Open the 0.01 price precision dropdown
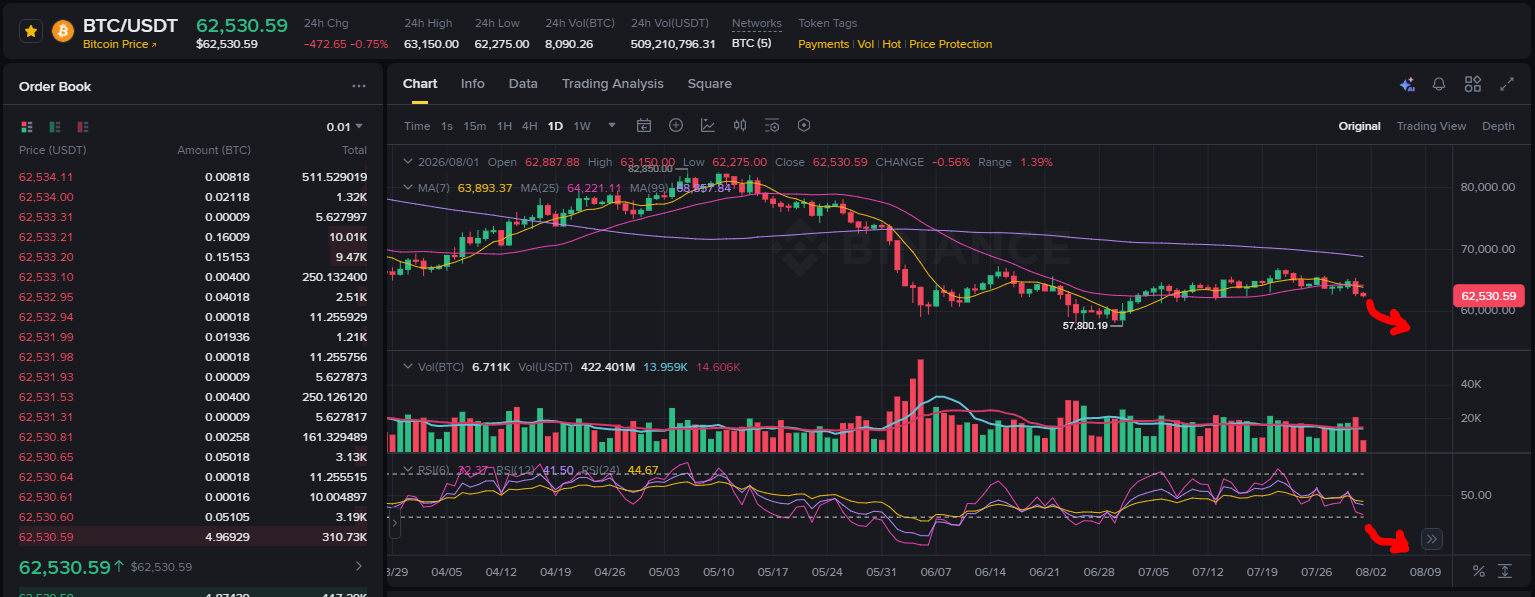The image size is (1535, 597). [345, 127]
